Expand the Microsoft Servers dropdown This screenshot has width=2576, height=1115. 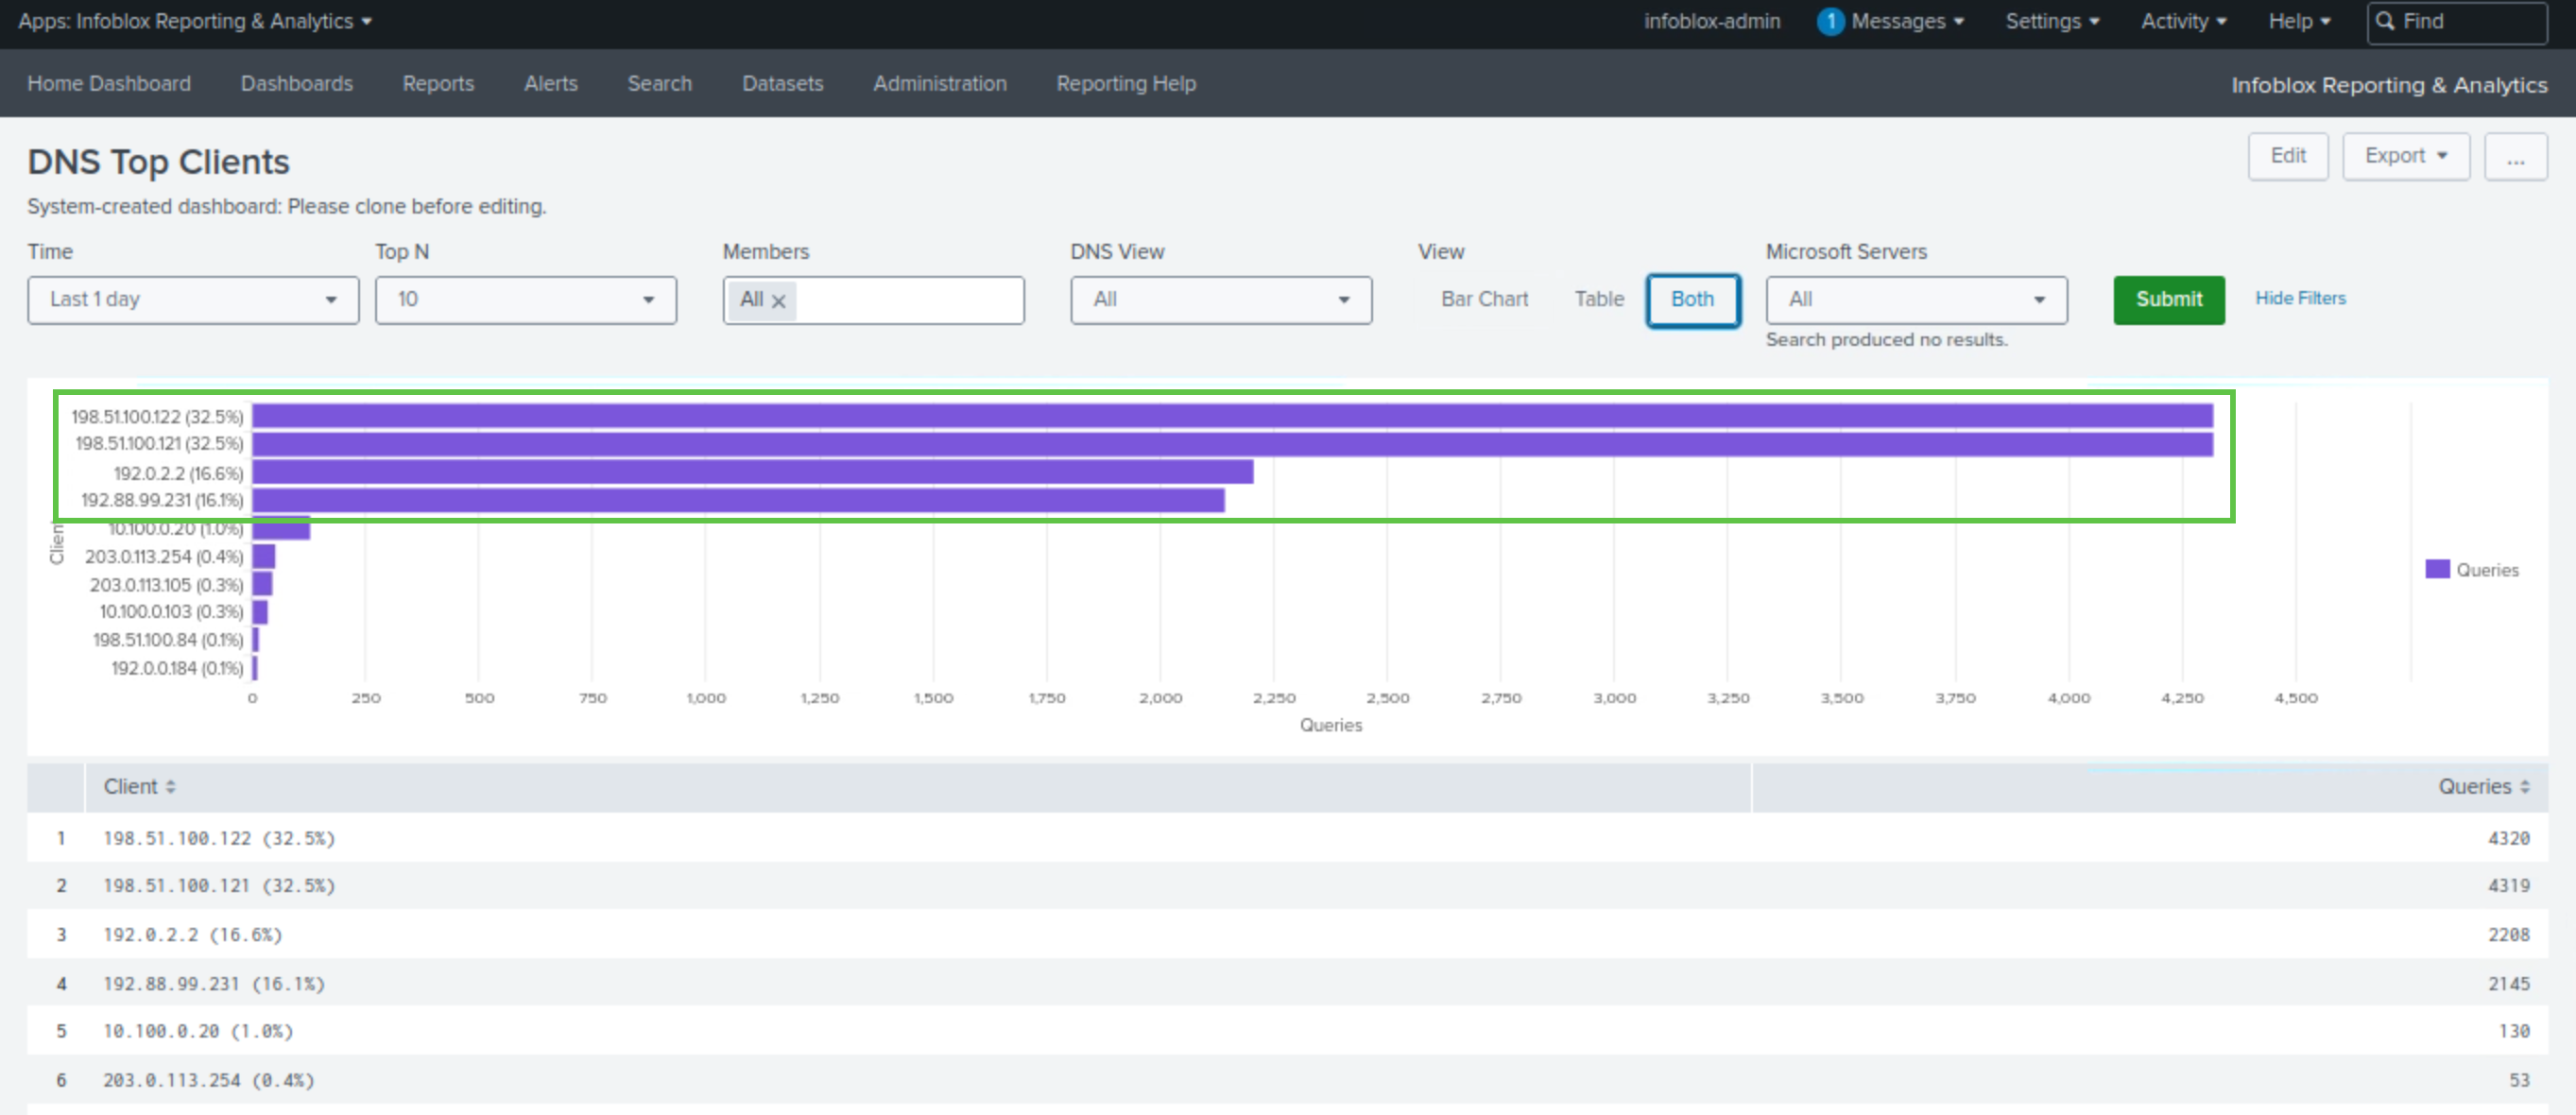click(1915, 300)
